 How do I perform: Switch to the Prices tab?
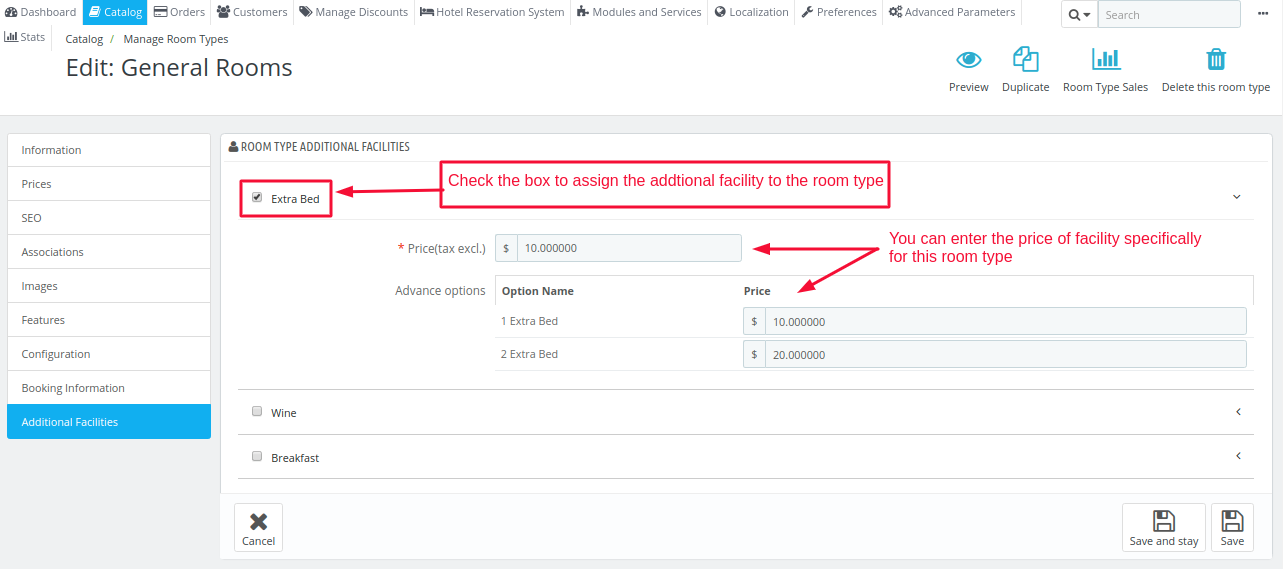click(109, 184)
